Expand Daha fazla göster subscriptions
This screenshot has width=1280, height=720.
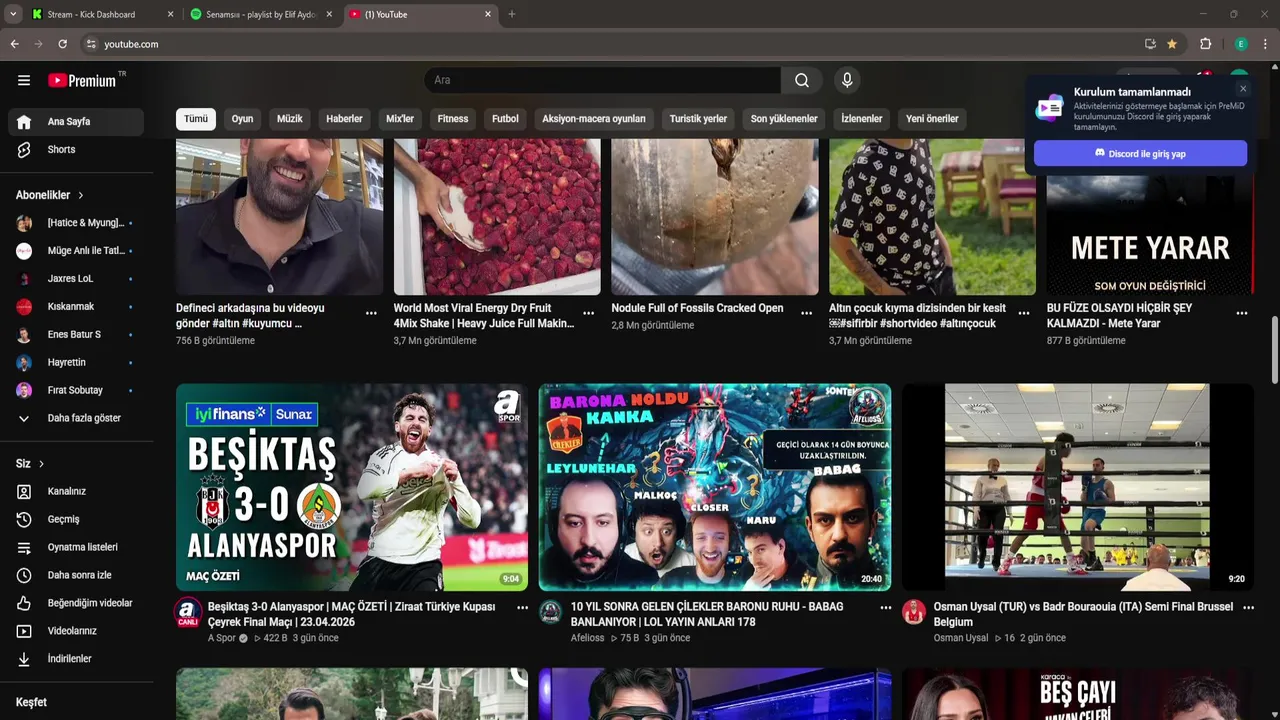click(76, 418)
